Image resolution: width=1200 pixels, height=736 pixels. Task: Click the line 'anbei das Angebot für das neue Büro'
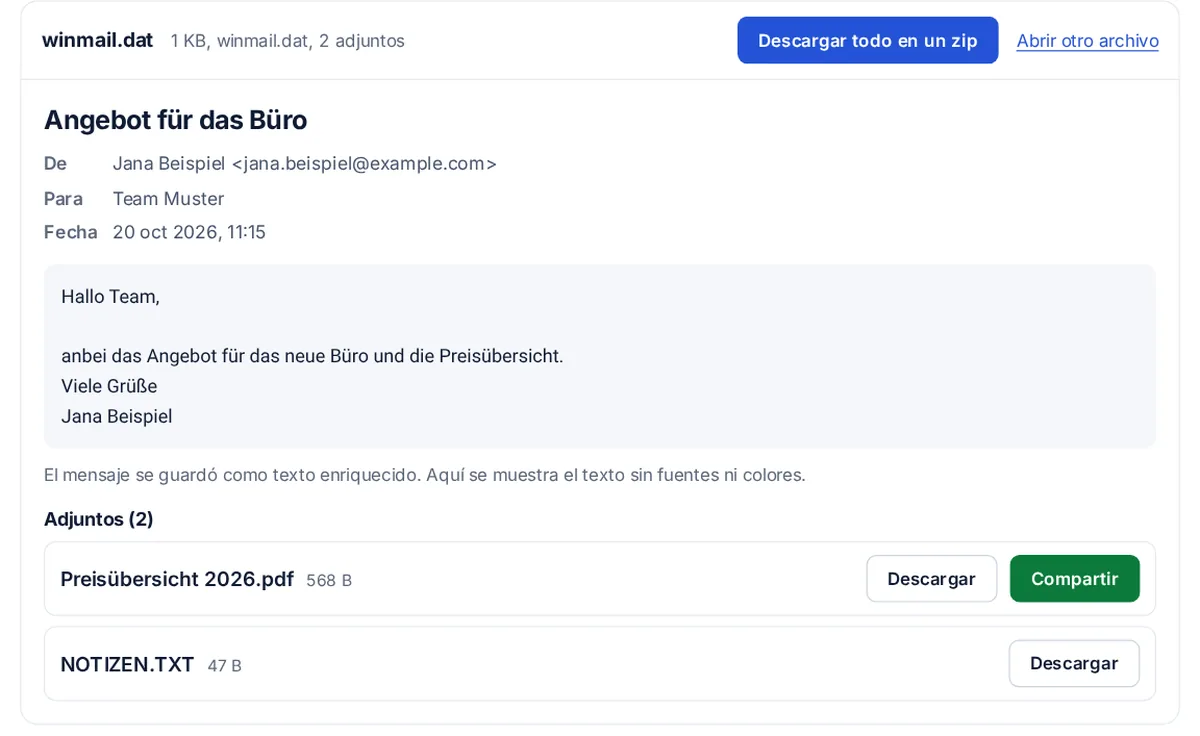coord(214,356)
